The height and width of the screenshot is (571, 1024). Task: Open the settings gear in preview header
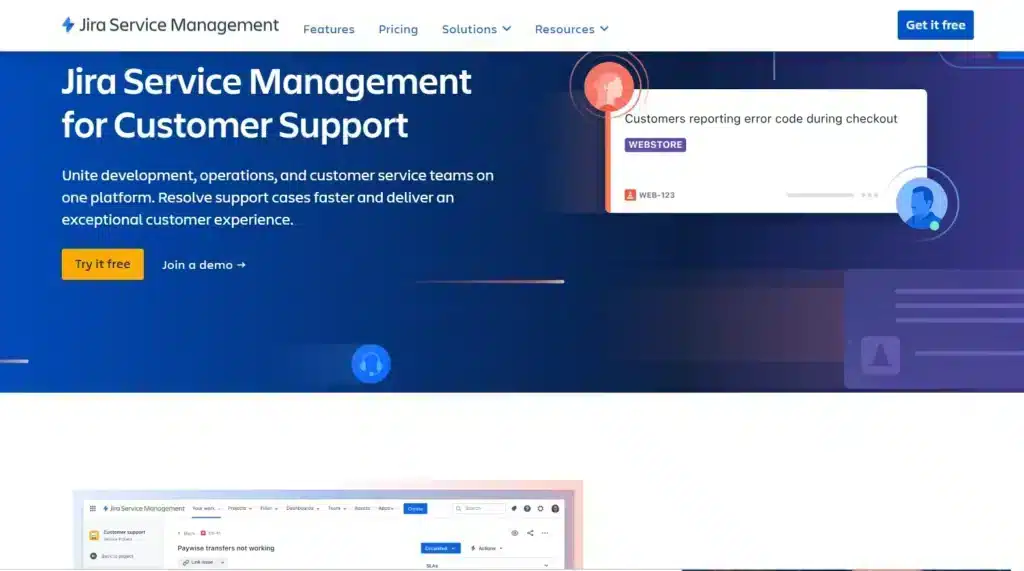point(540,508)
